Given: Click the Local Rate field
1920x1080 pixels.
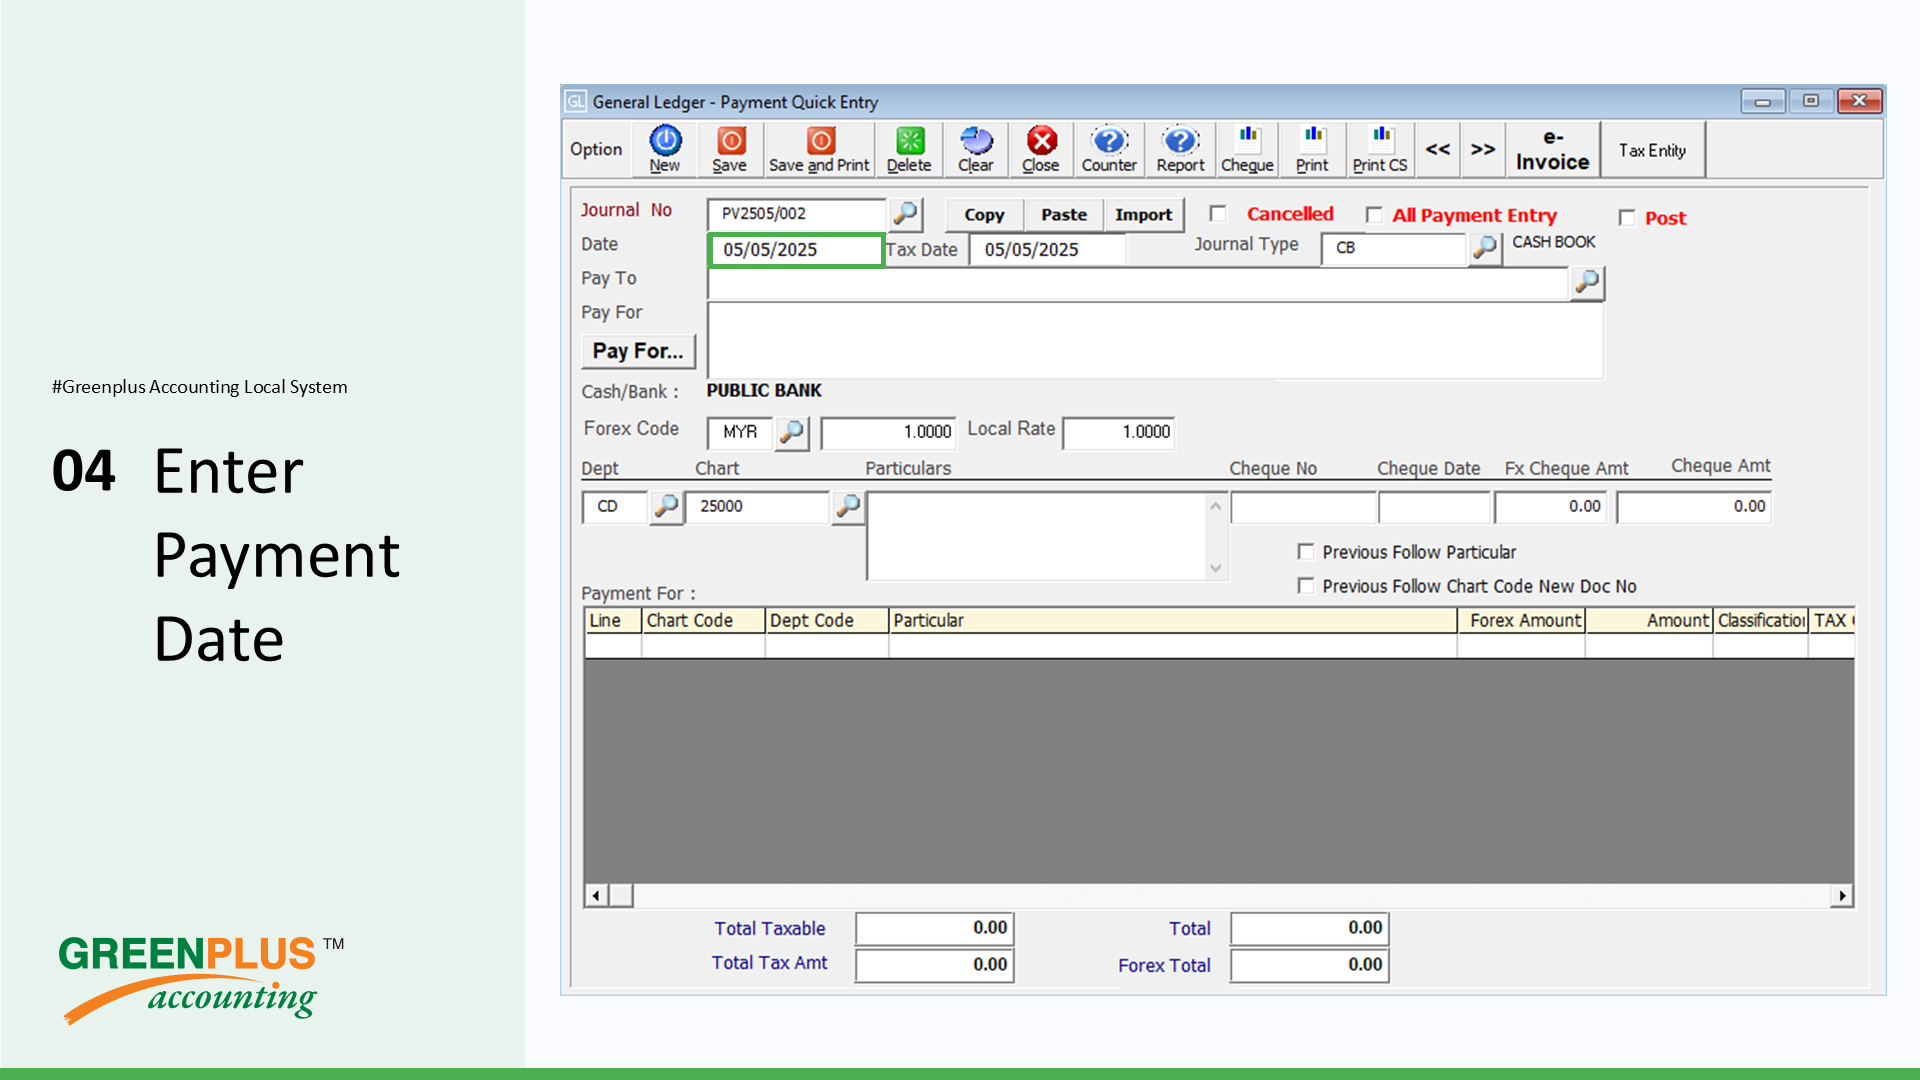Looking at the screenshot, I should (1118, 432).
